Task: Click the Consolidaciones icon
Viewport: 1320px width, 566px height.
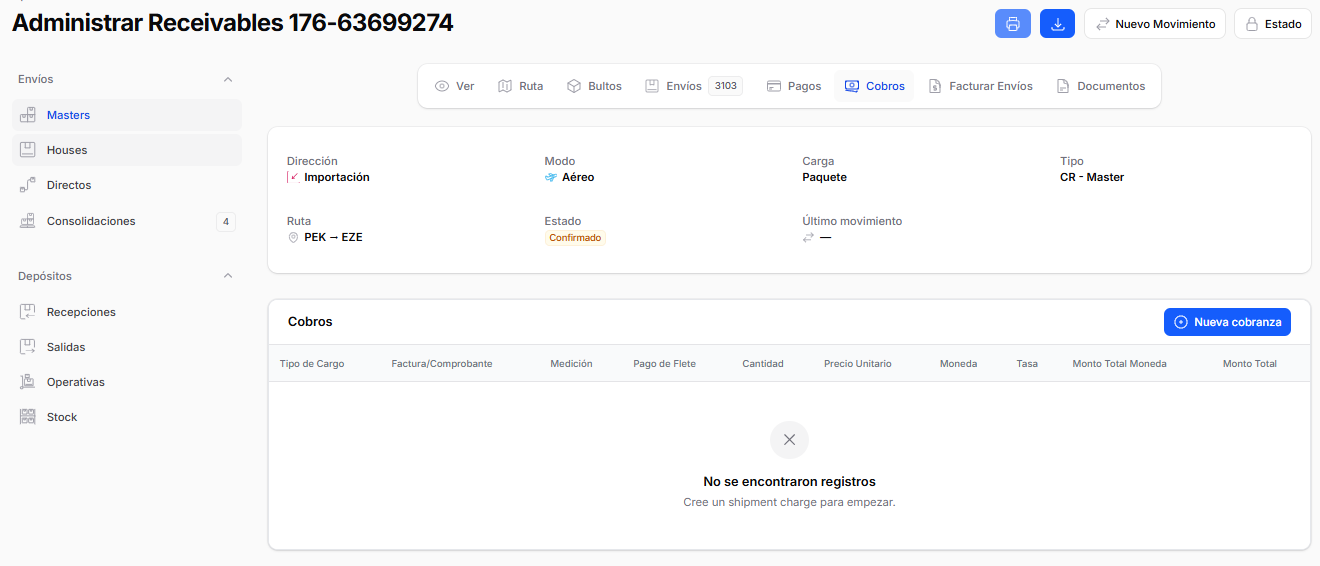Action: pos(28,221)
